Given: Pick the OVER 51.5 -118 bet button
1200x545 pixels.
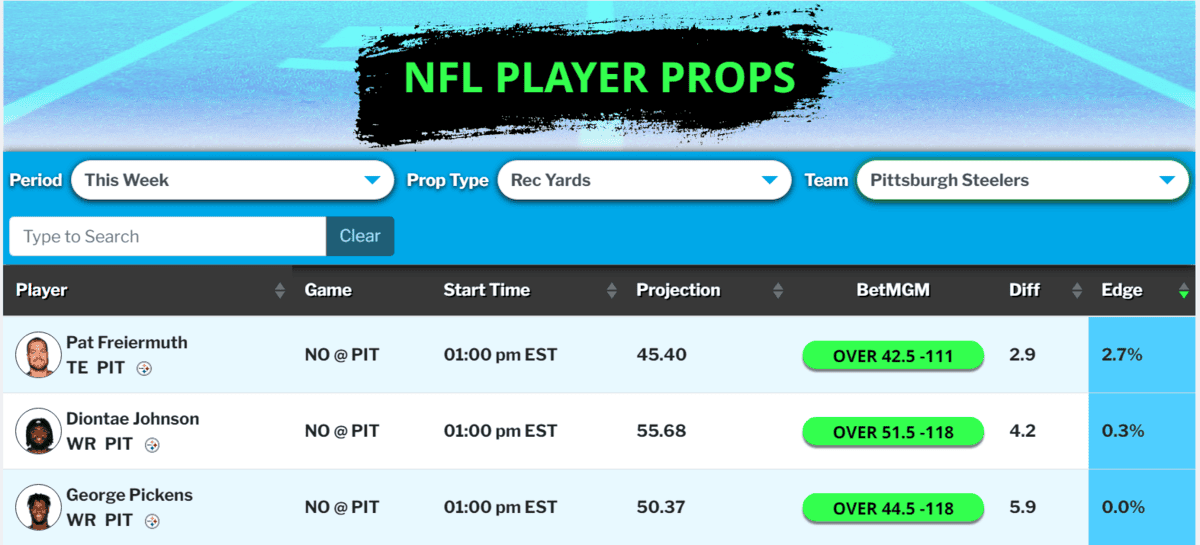Looking at the screenshot, I should 893,432.
